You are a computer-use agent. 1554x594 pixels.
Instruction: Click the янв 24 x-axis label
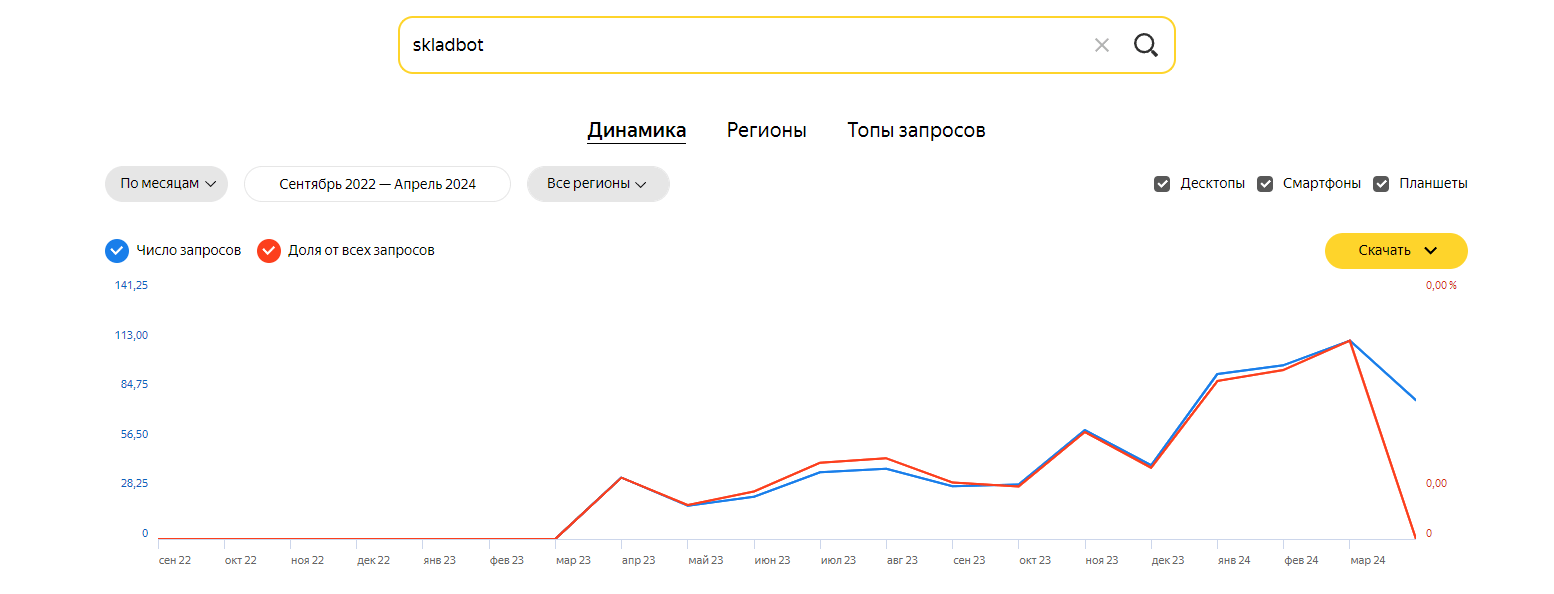point(1234,560)
